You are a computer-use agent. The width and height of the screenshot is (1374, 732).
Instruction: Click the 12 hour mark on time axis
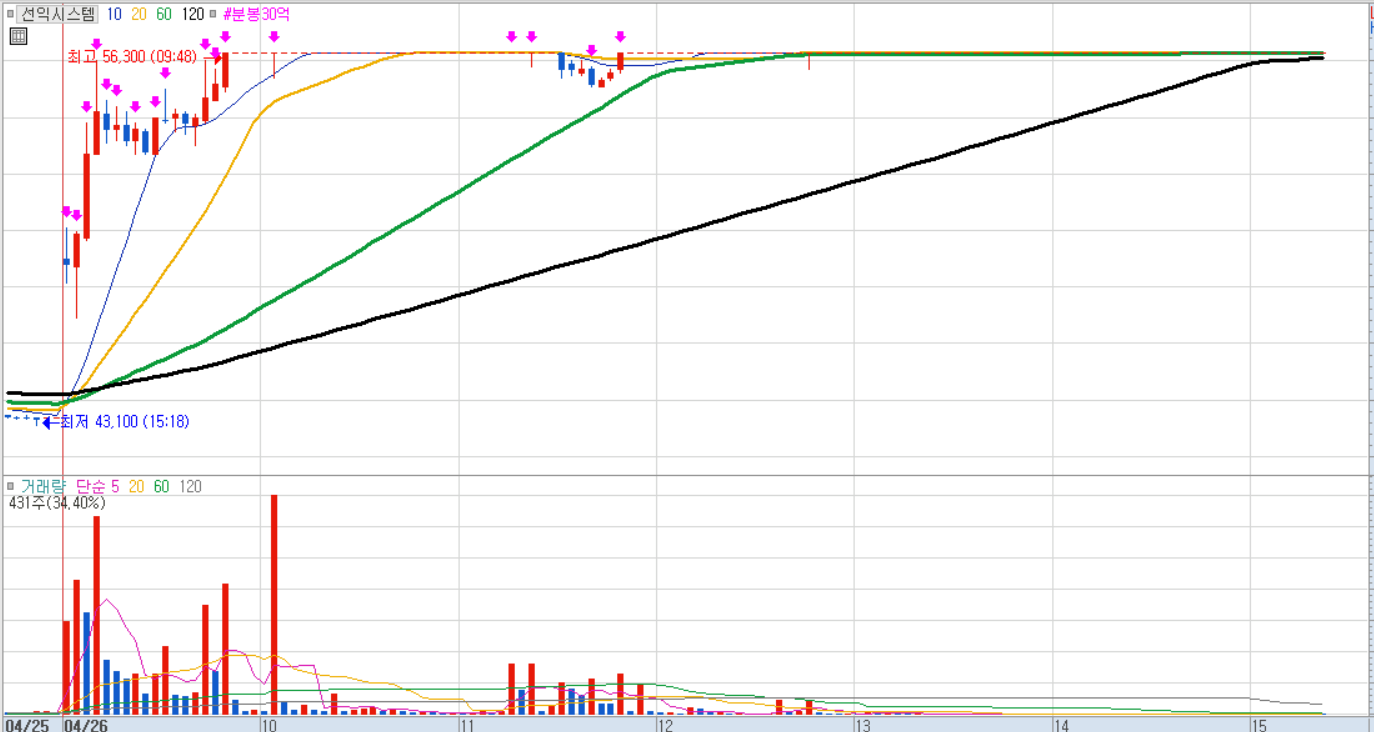pos(665,724)
